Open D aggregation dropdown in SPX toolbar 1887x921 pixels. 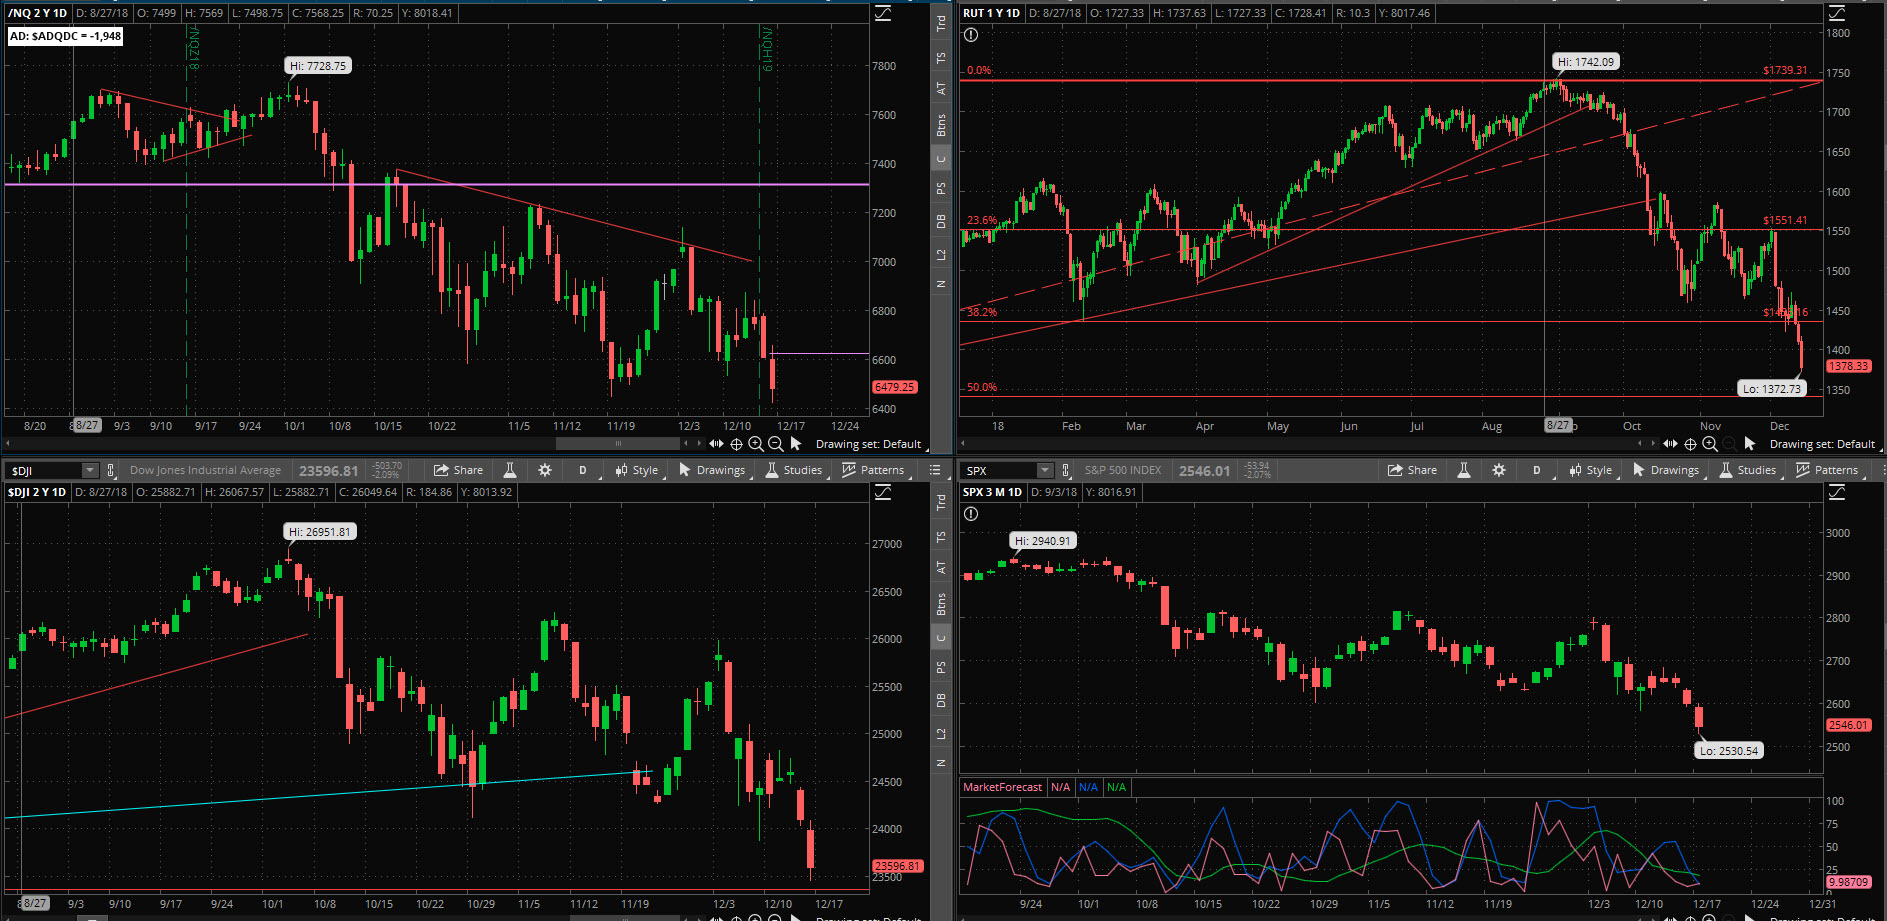click(x=1537, y=470)
